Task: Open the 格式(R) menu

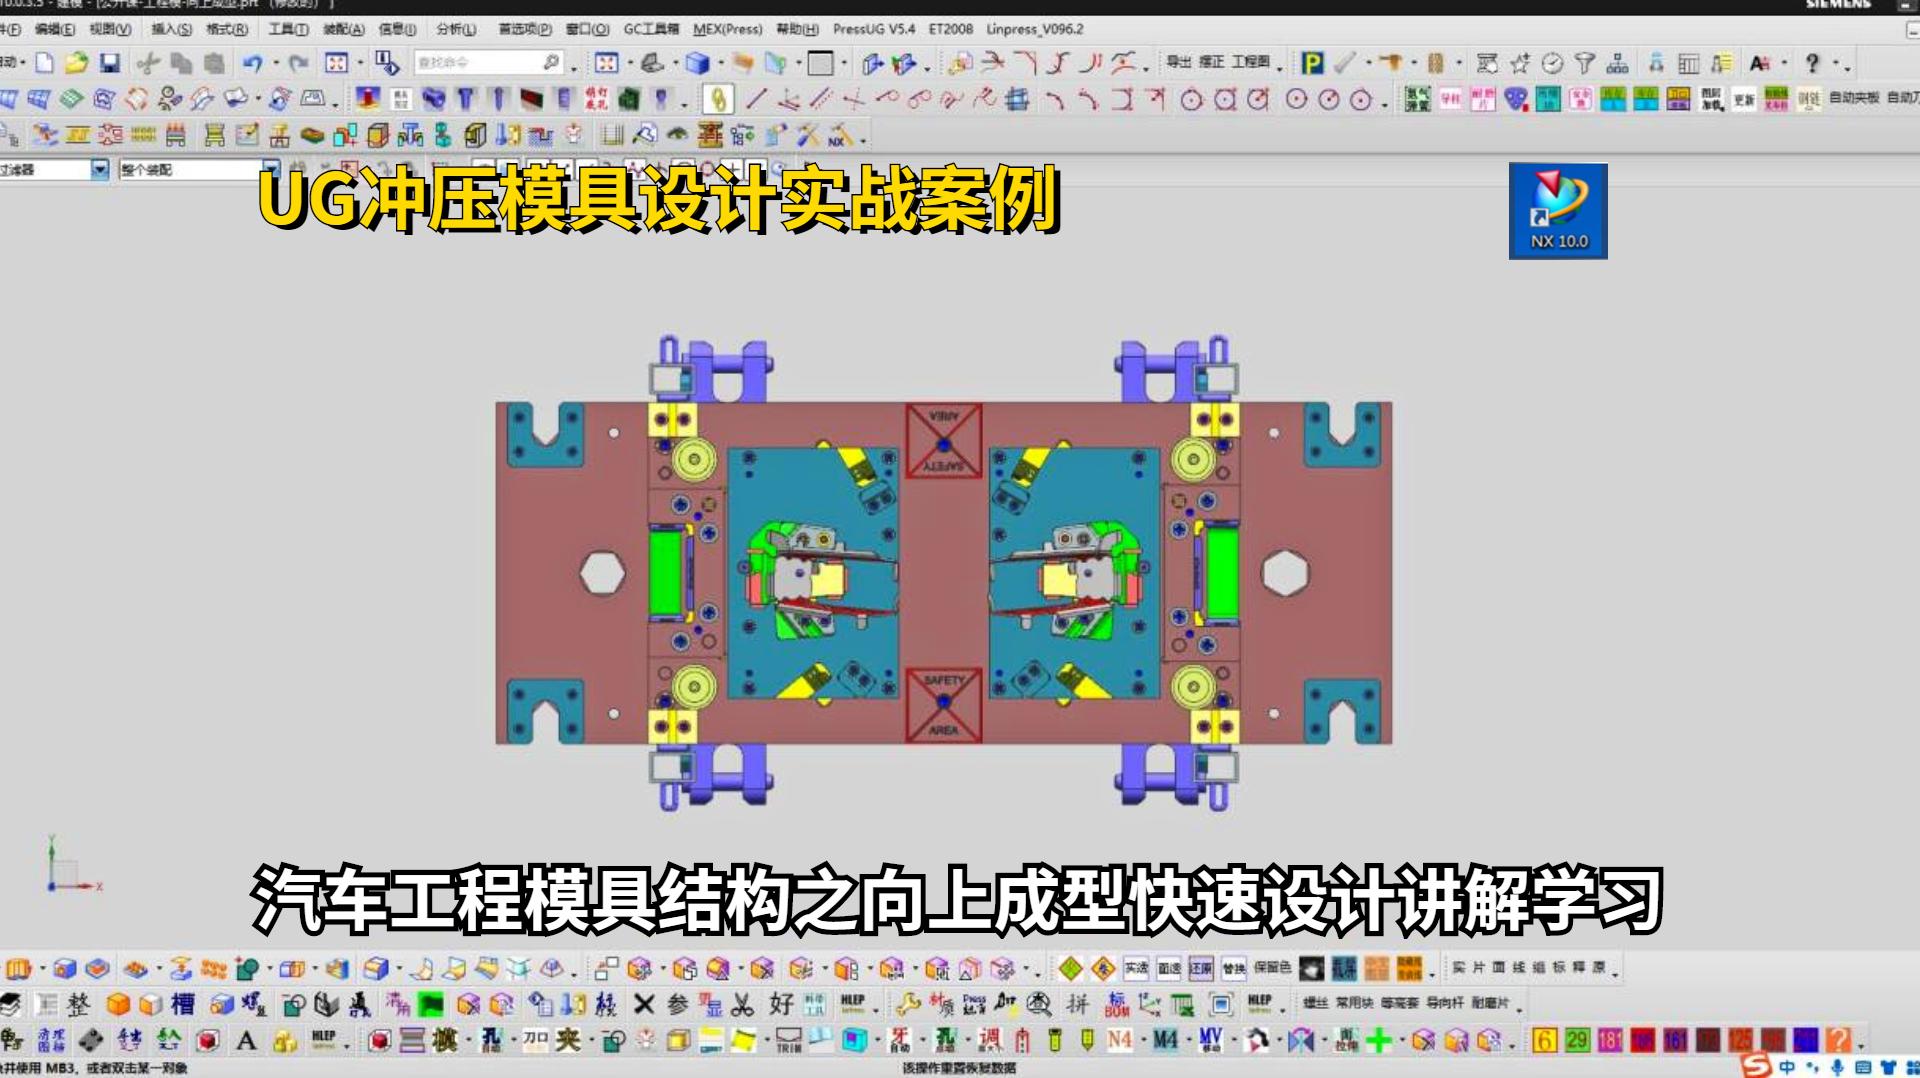Action: point(226,29)
